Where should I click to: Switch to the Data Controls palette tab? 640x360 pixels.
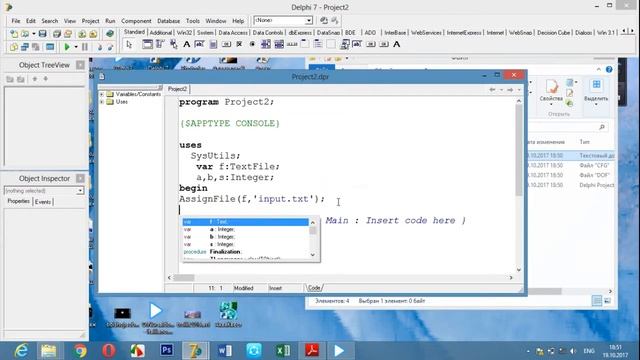coord(268,33)
